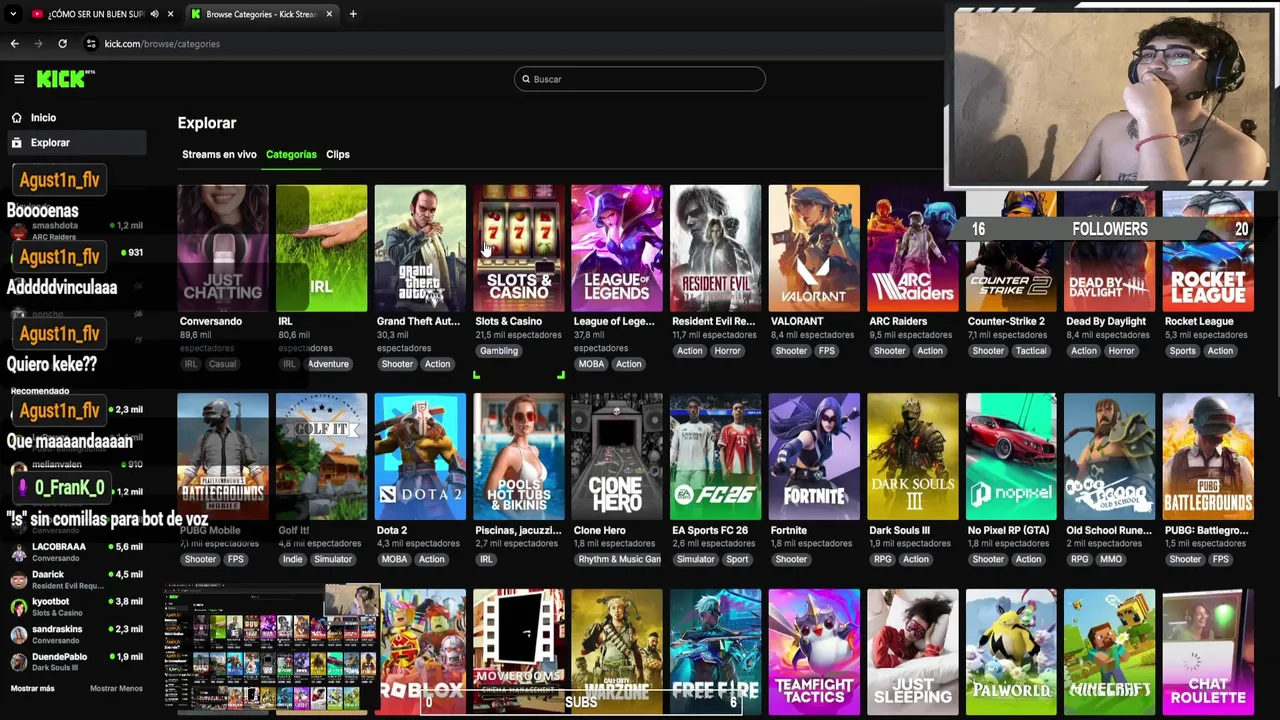
Task: Open a new browser tab with plus
Action: pos(353,14)
